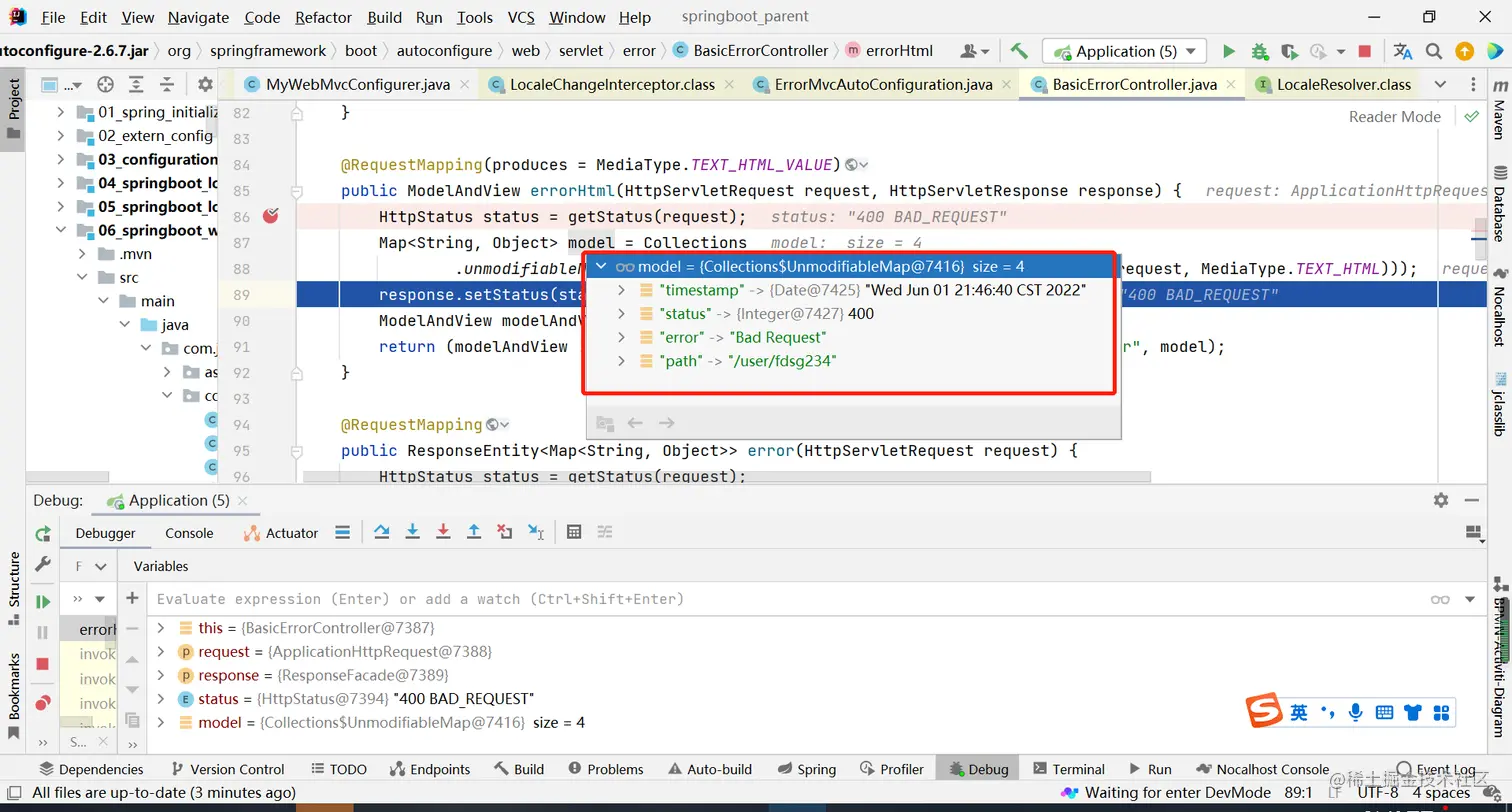Open the Translate tool icon
Screen dimensions: 1512x812
(x=1403, y=51)
